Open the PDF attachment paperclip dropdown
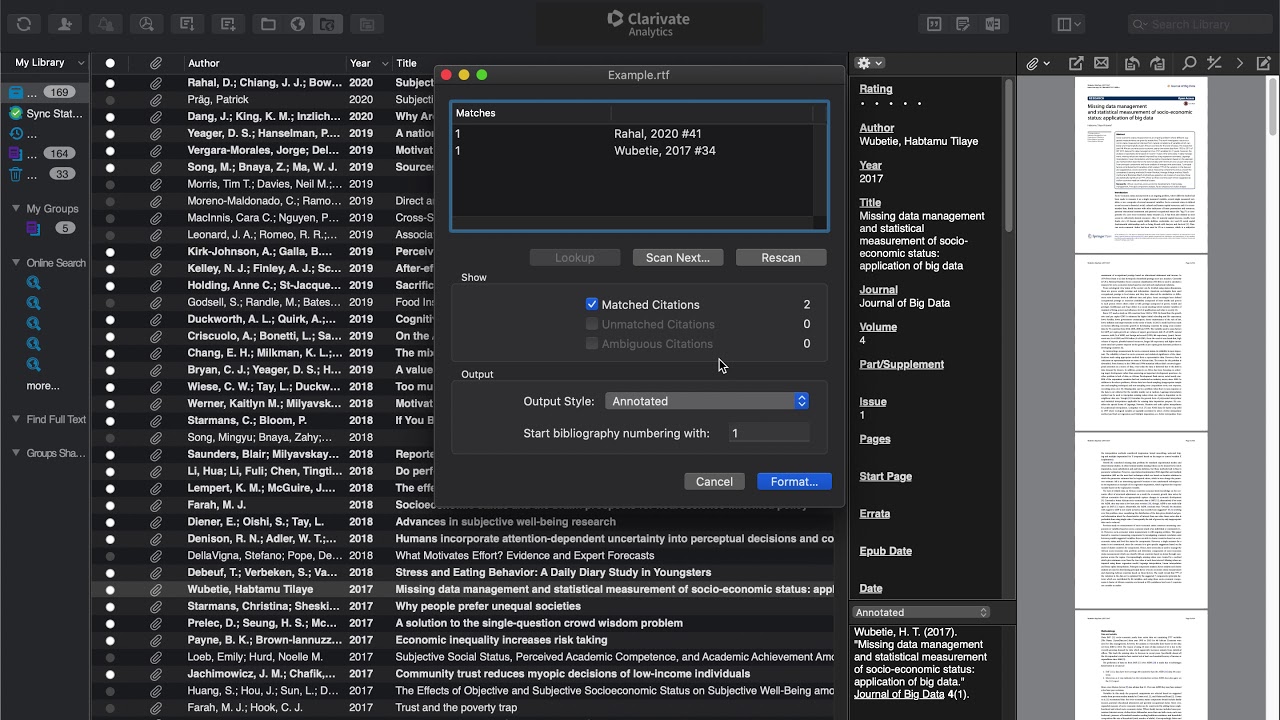 click(1038, 63)
